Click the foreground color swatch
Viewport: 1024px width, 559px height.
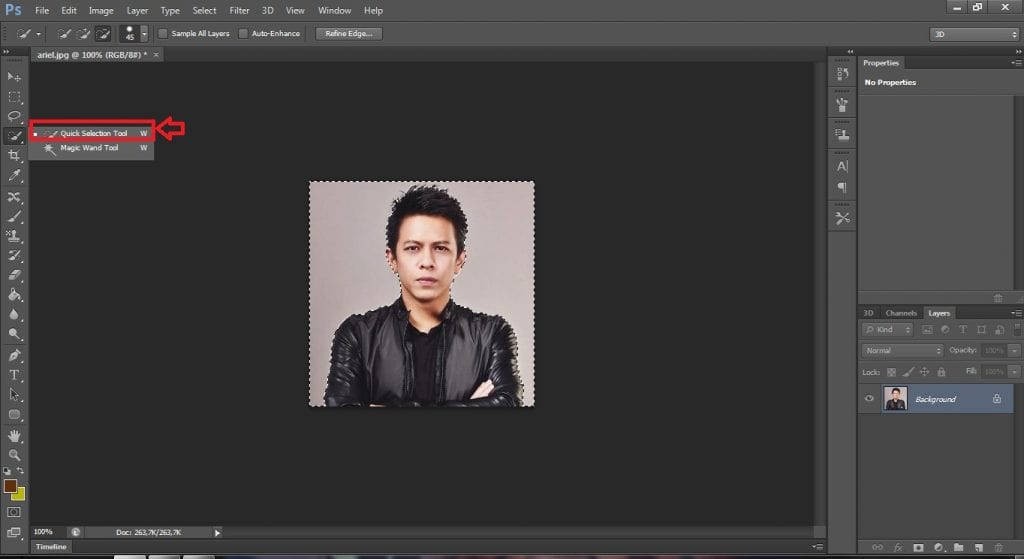coord(10,486)
